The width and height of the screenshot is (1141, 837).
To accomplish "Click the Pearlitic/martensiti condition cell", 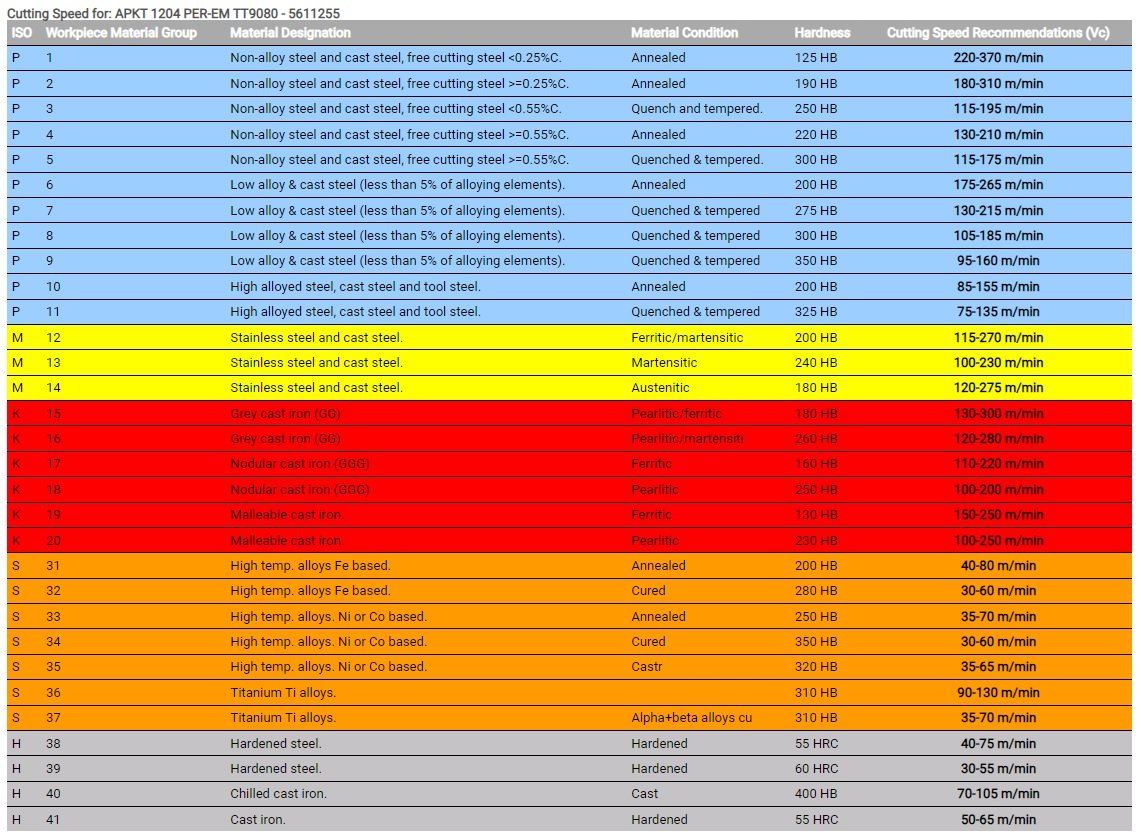I will coord(691,439).
